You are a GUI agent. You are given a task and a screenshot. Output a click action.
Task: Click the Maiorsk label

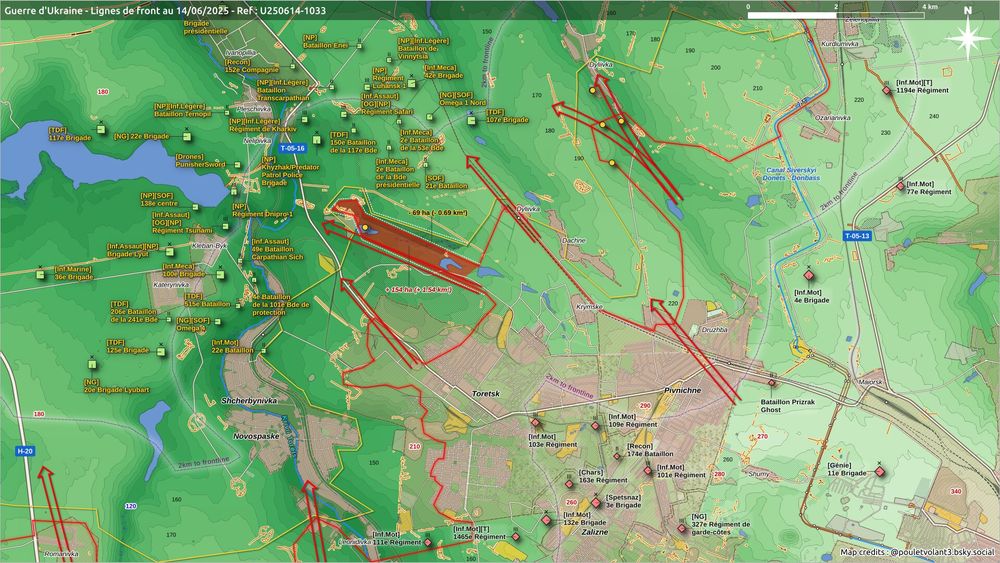tap(871, 382)
